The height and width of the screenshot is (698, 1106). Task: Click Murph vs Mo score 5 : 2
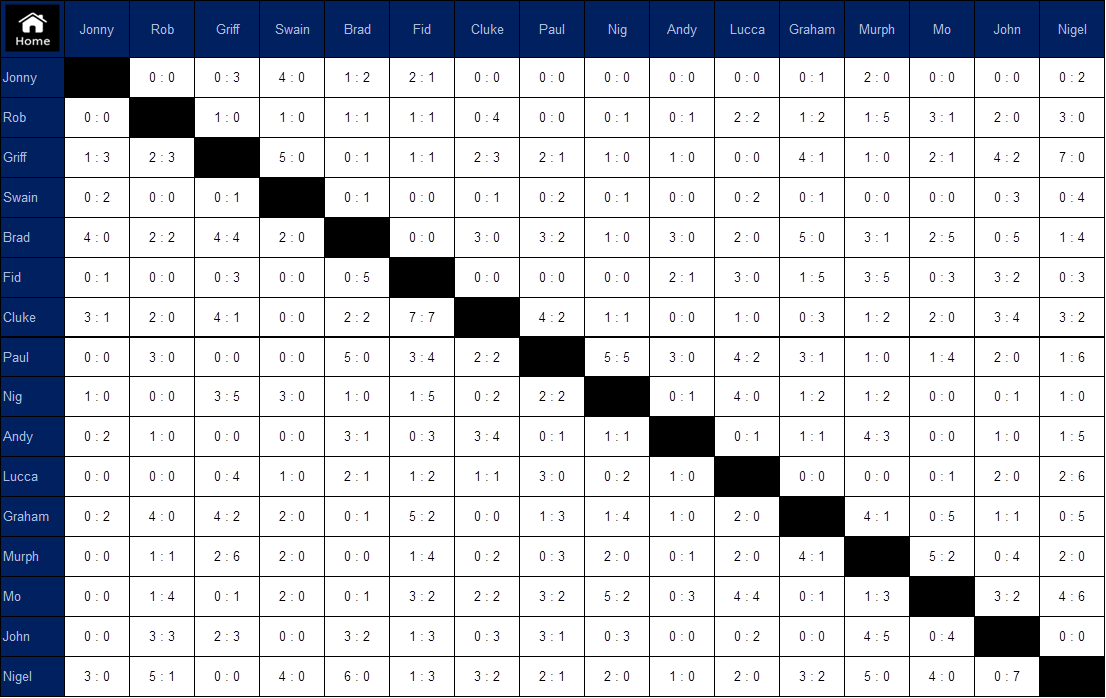[x=942, y=556]
